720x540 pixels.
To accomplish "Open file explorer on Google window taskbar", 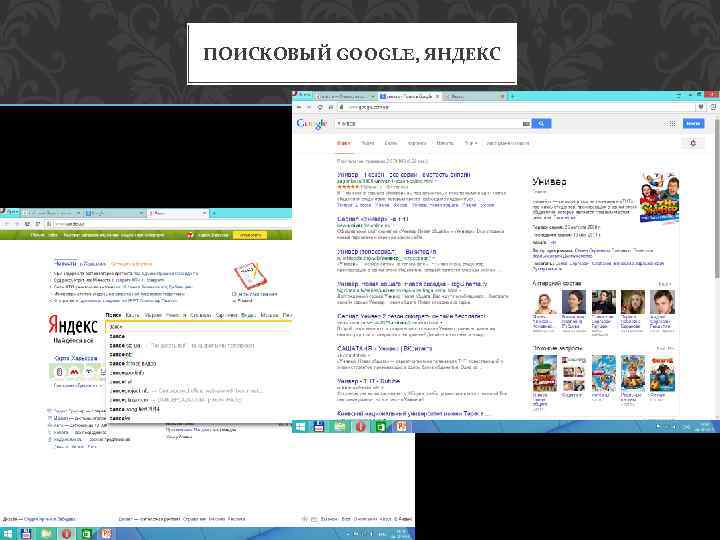I will (x=340, y=427).
